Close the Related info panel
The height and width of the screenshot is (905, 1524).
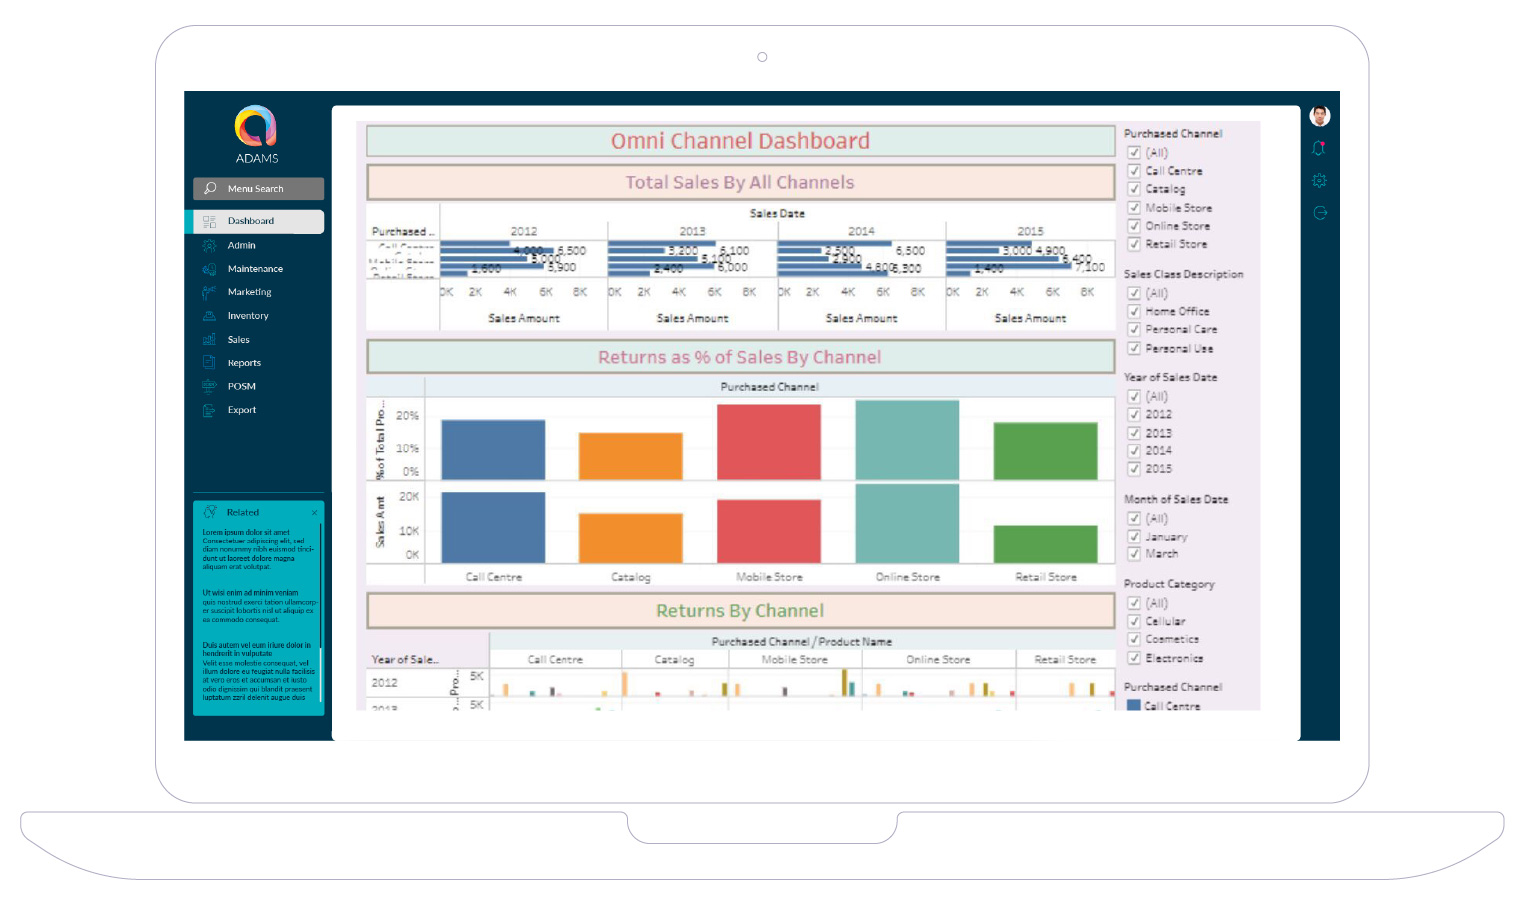[x=314, y=513]
